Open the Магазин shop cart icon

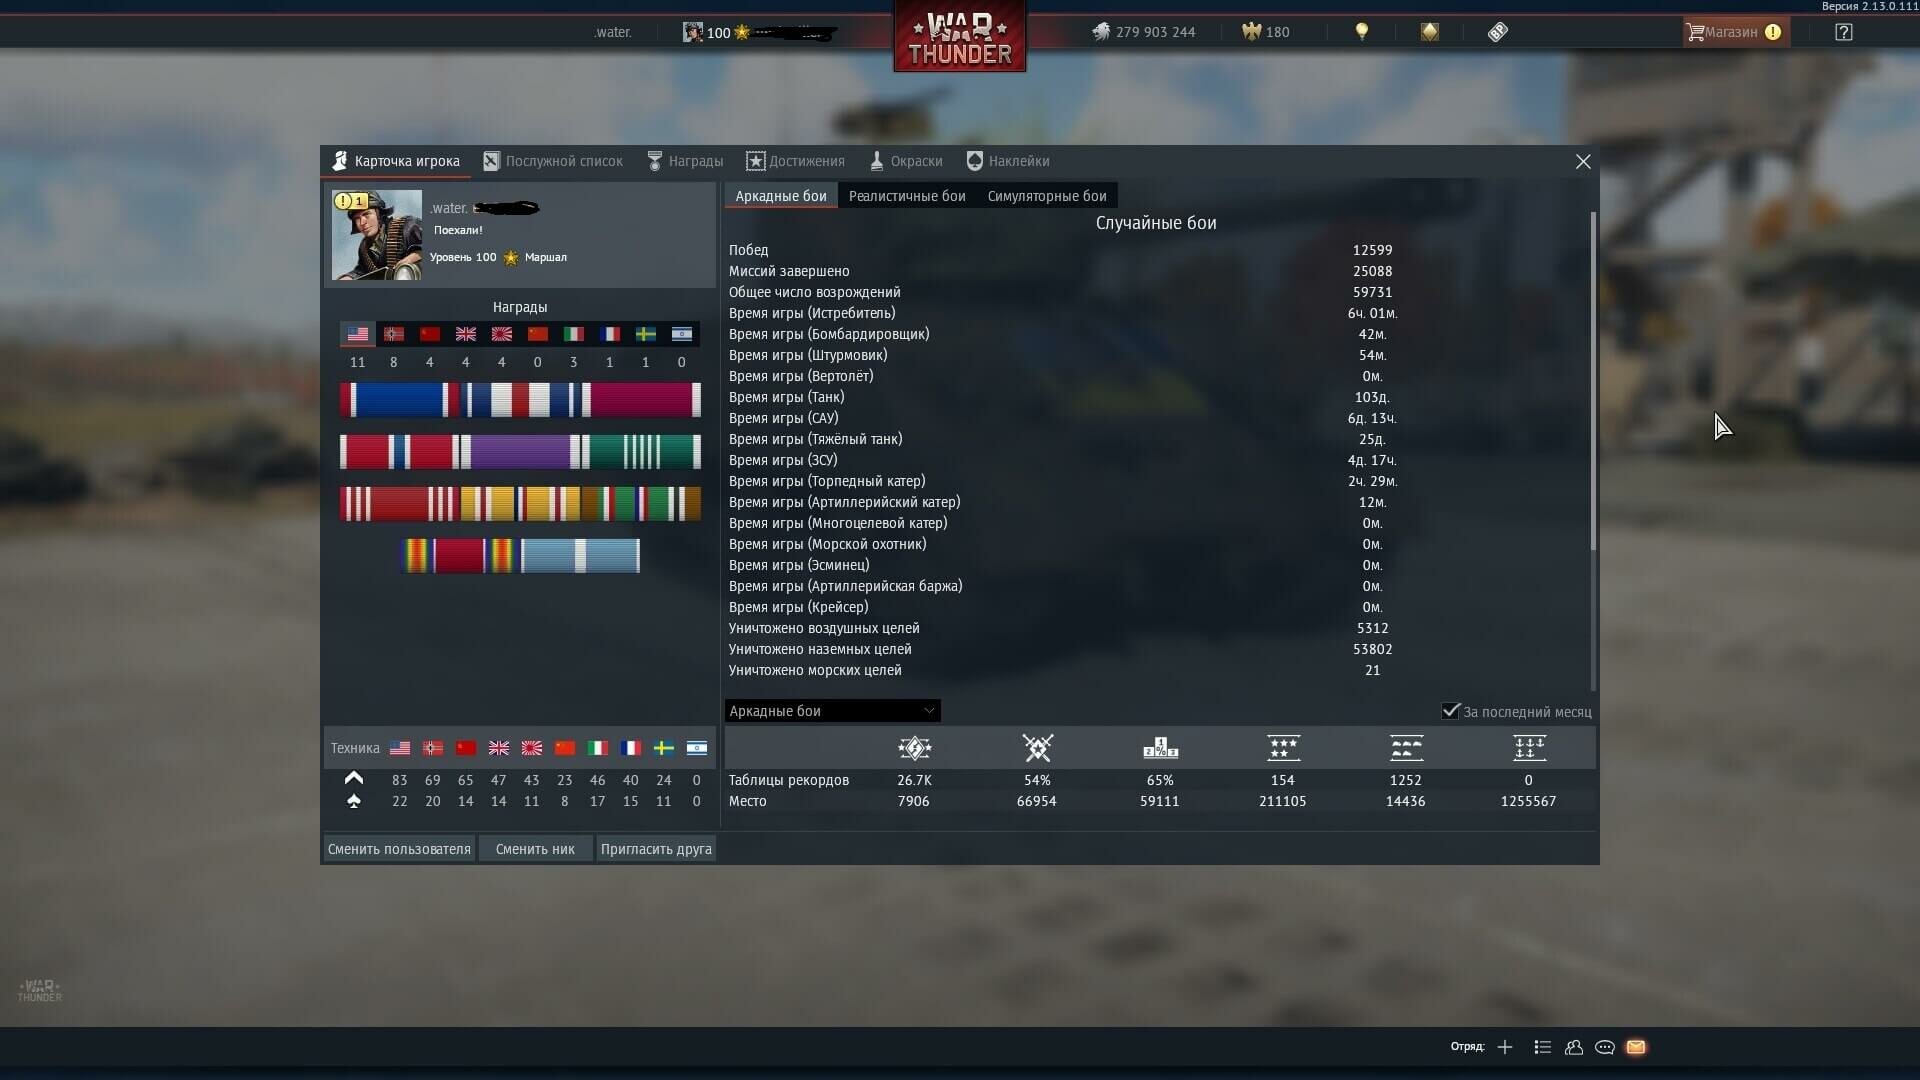tap(1695, 32)
